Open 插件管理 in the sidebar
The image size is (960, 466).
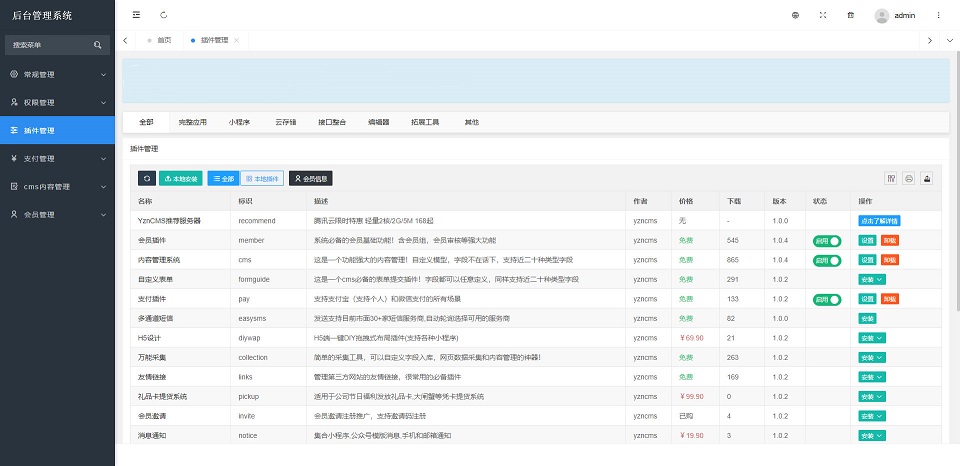(x=58, y=130)
